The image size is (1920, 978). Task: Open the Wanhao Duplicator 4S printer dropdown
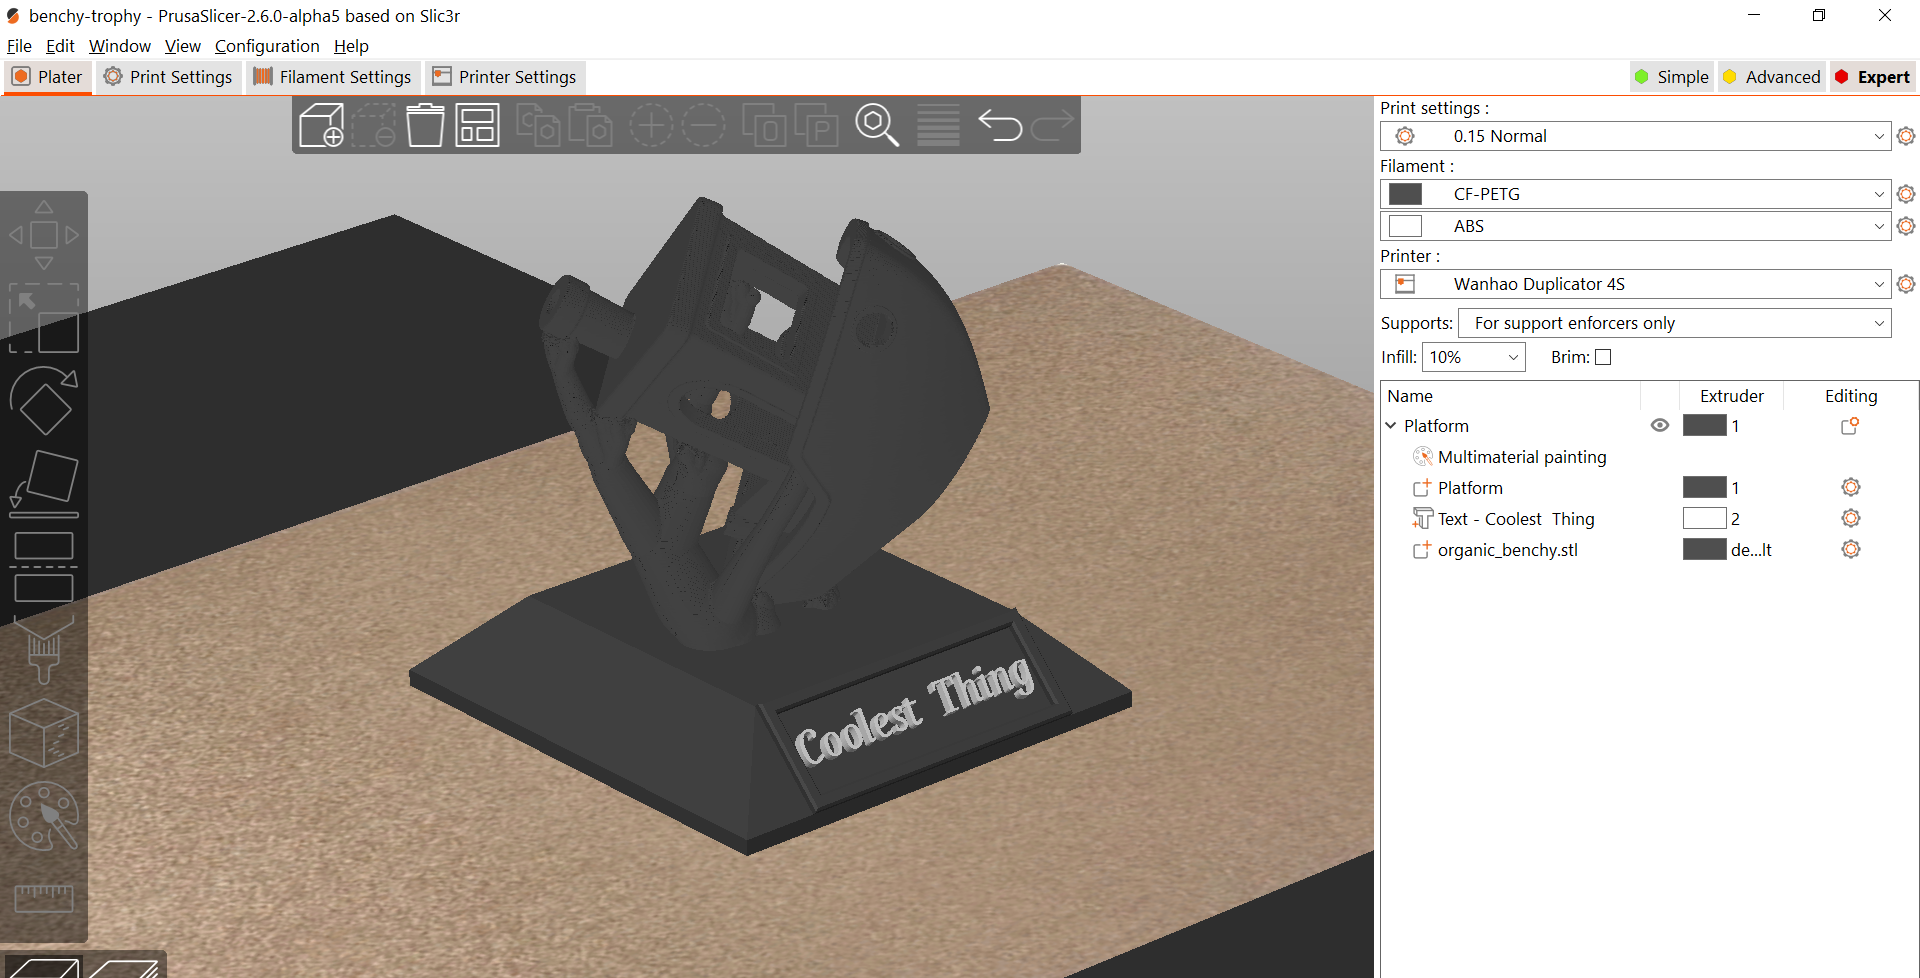coord(1635,284)
